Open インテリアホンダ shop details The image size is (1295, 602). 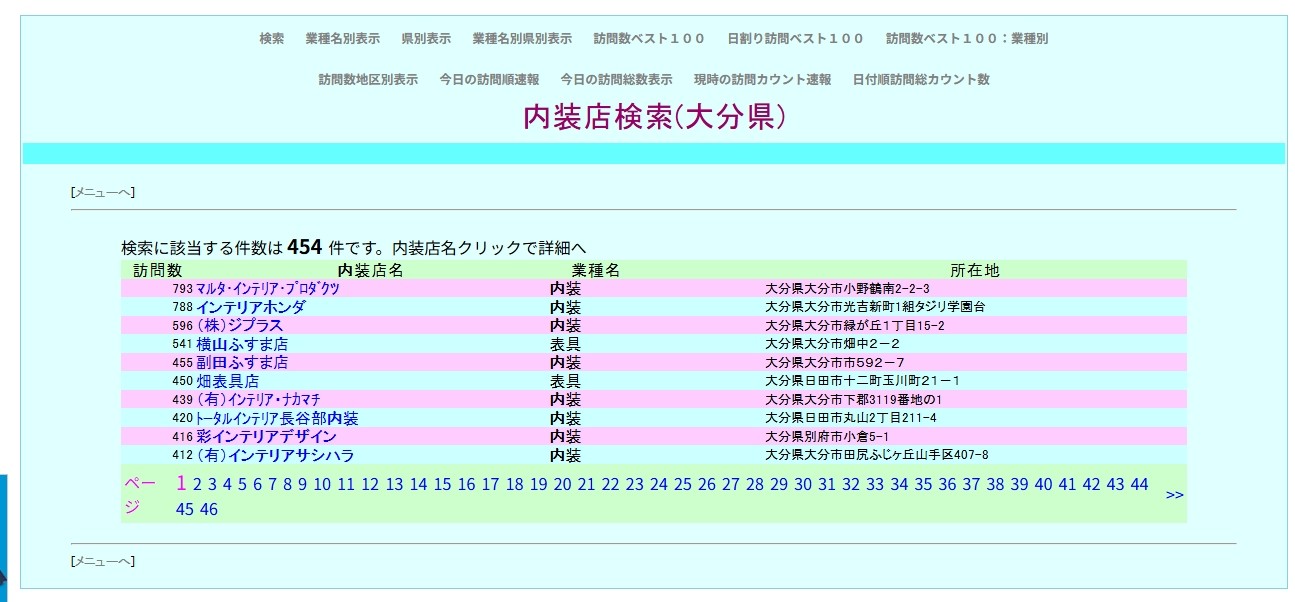pos(250,307)
